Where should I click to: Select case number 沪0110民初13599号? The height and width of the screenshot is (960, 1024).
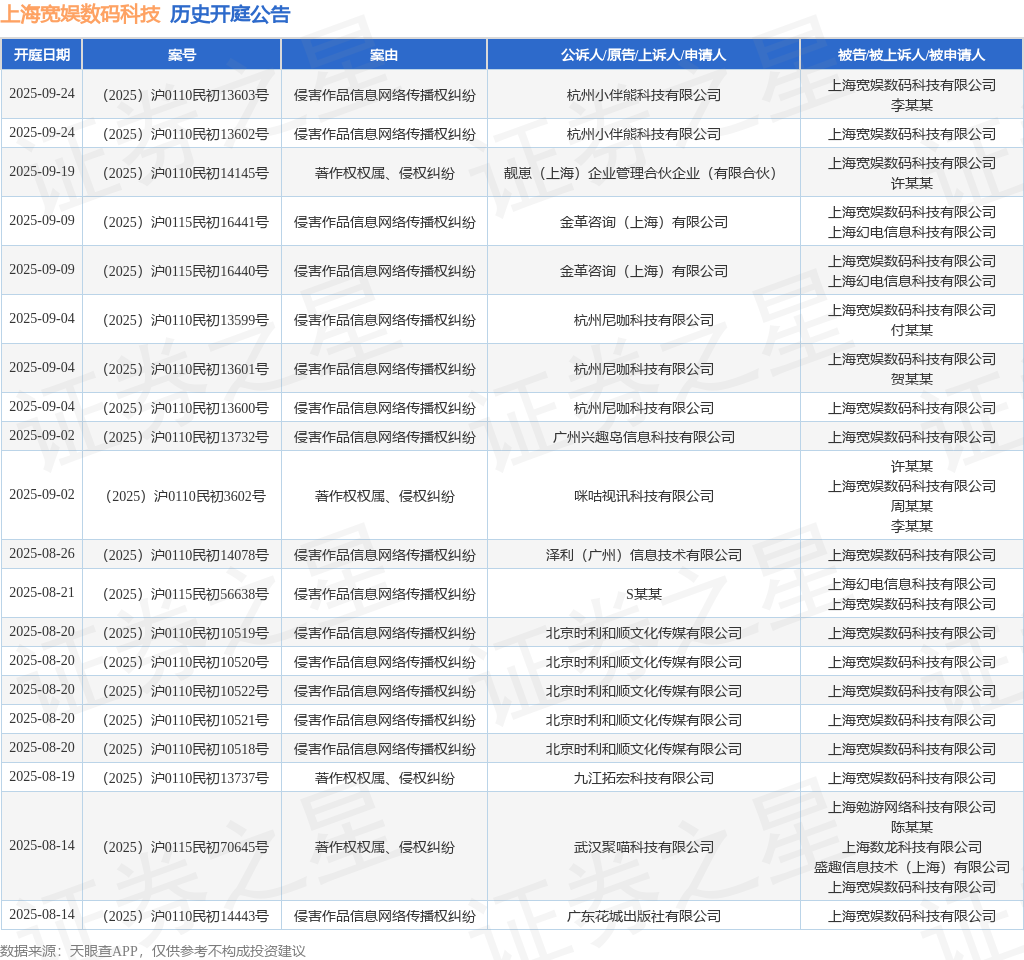[x=185, y=321]
